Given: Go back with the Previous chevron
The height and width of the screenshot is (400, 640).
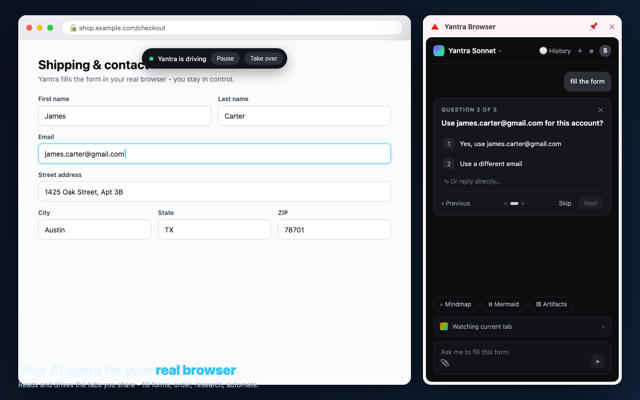Looking at the screenshot, I should (456, 203).
